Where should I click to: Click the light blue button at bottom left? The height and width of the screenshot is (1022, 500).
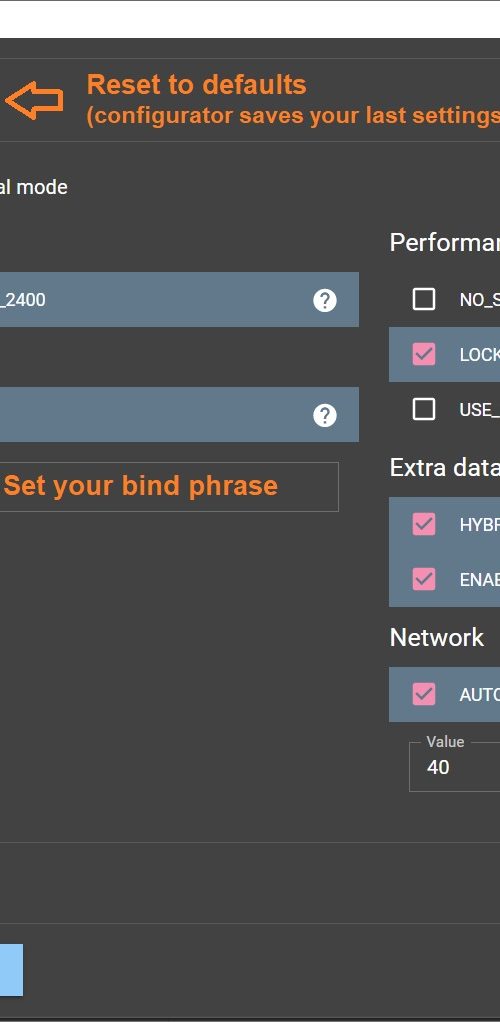click(x=11, y=970)
